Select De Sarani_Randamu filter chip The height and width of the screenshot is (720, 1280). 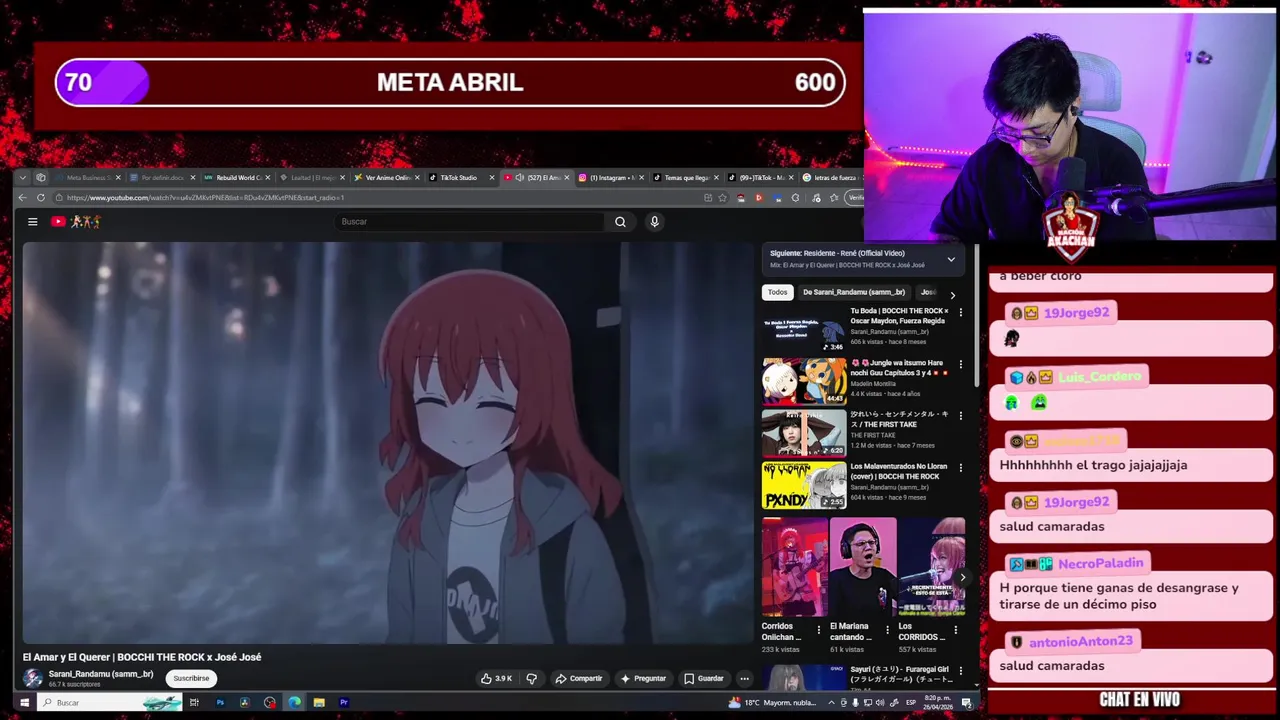(x=853, y=292)
